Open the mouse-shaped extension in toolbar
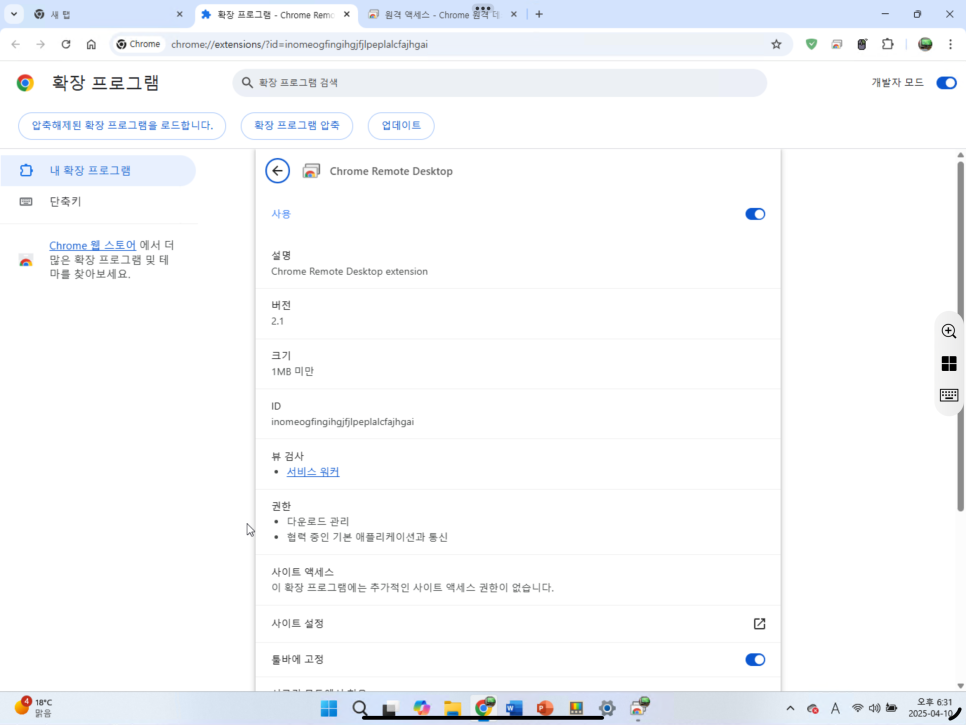Image resolution: width=966 pixels, height=725 pixels. coord(862,44)
